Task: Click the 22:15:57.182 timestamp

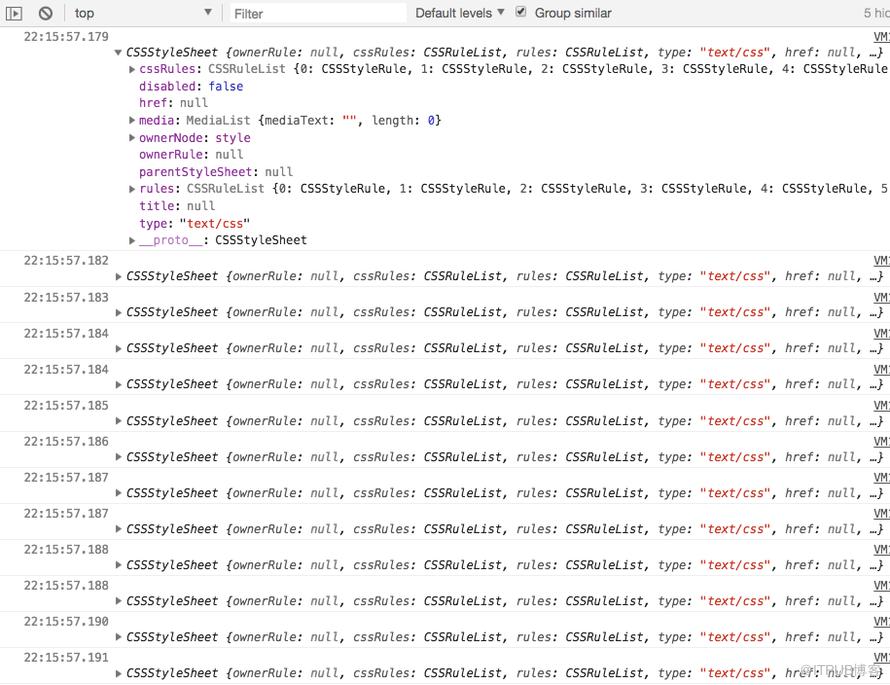Action: [x=66, y=261]
